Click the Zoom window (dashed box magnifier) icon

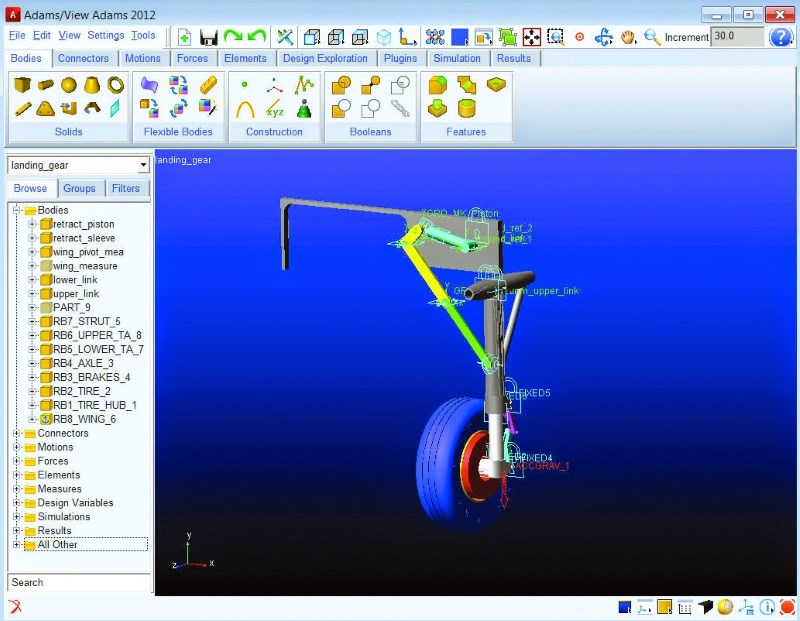pos(555,37)
